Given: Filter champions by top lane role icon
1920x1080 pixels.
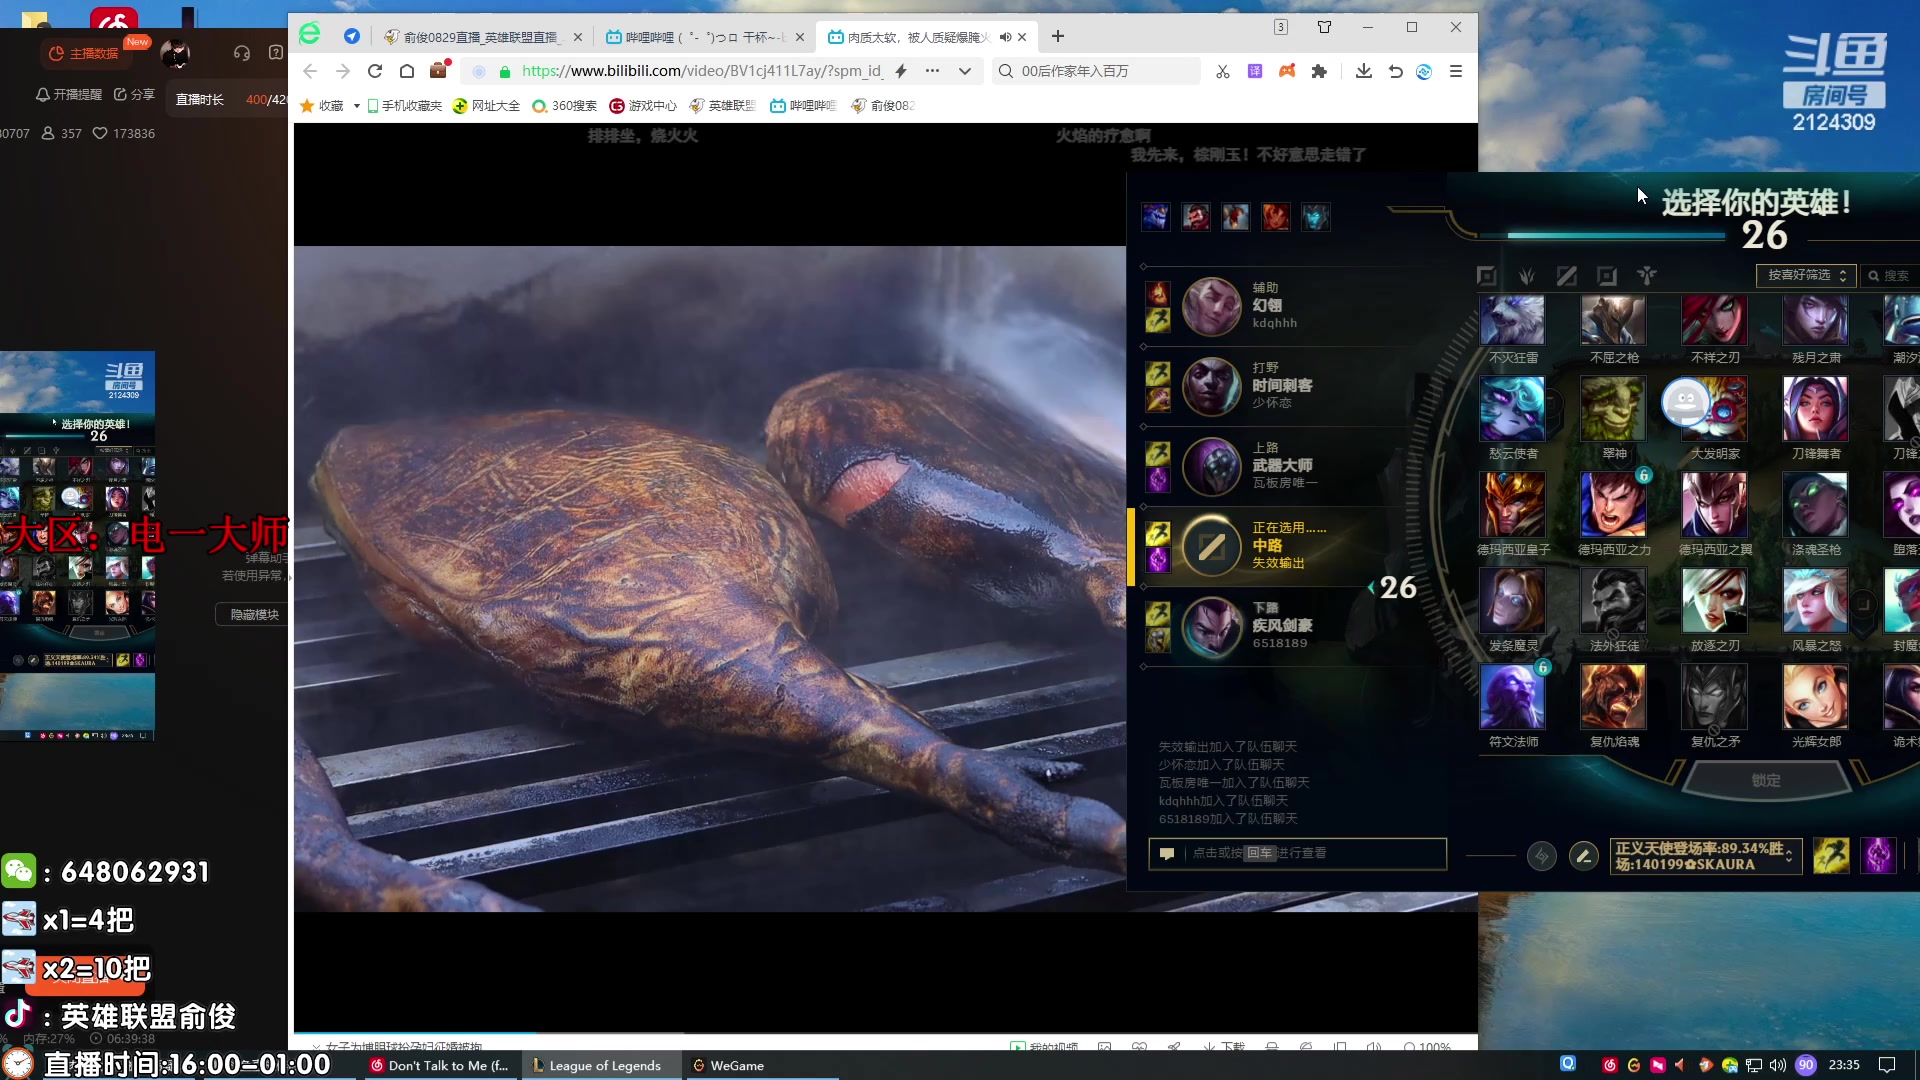Looking at the screenshot, I should (1486, 276).
